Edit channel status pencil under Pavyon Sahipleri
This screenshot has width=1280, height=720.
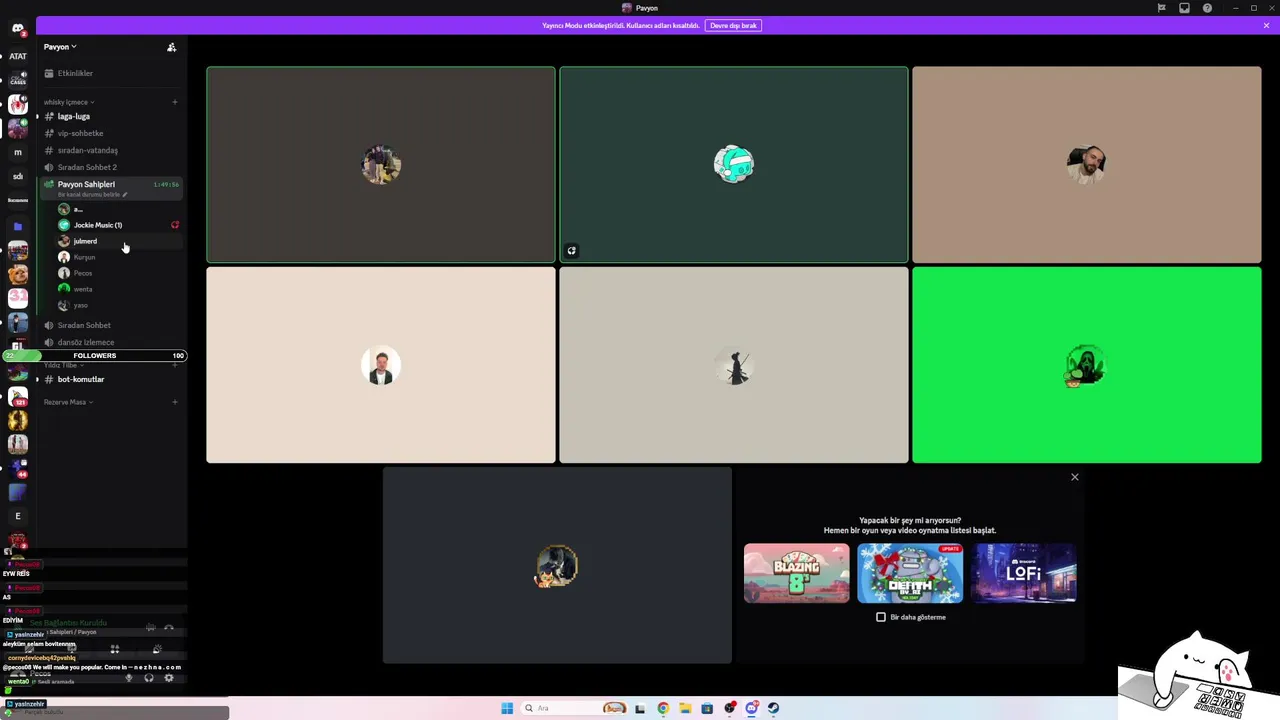coord(125,195)
